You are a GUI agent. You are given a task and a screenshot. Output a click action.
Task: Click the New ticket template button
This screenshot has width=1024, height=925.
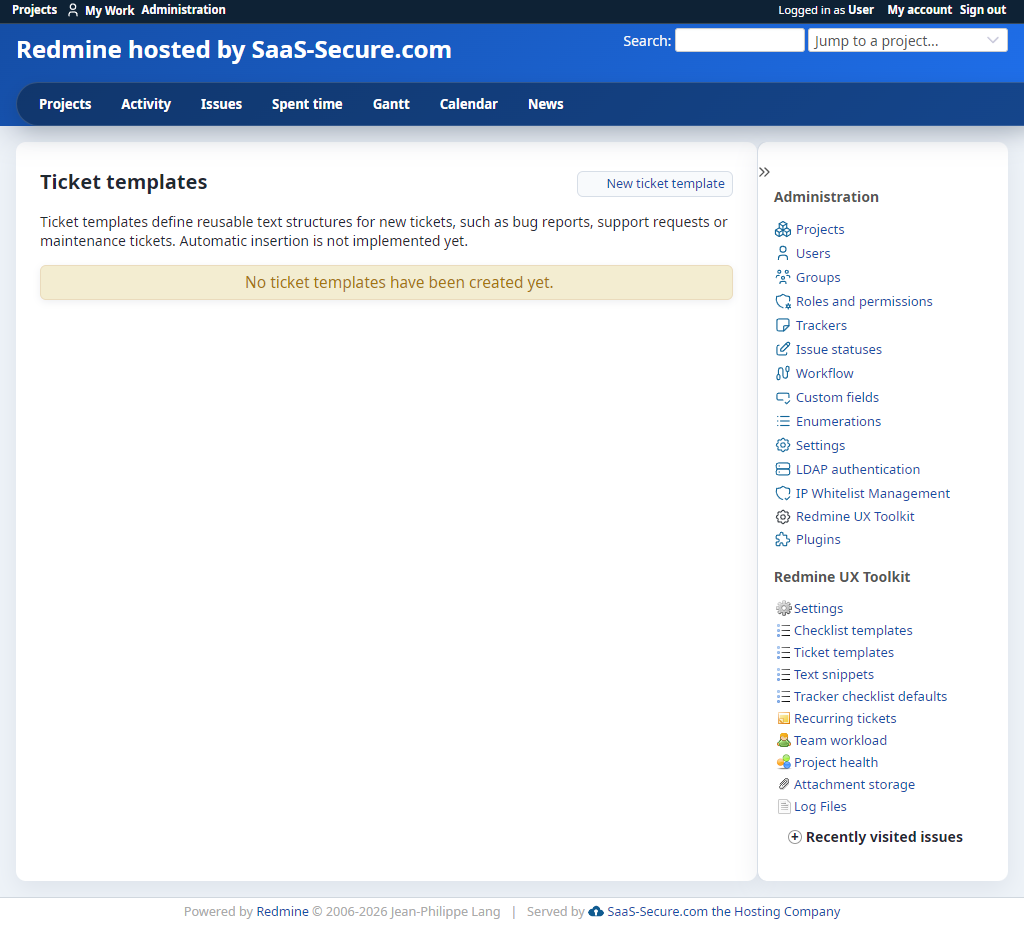pos(655,184)
